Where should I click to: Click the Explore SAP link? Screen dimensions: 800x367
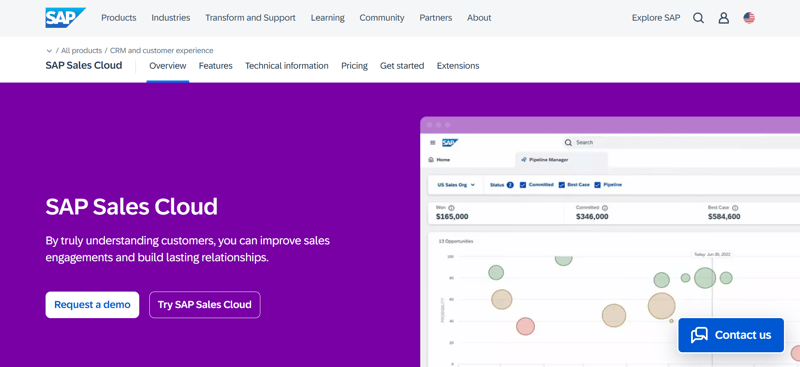pos(656,18)
